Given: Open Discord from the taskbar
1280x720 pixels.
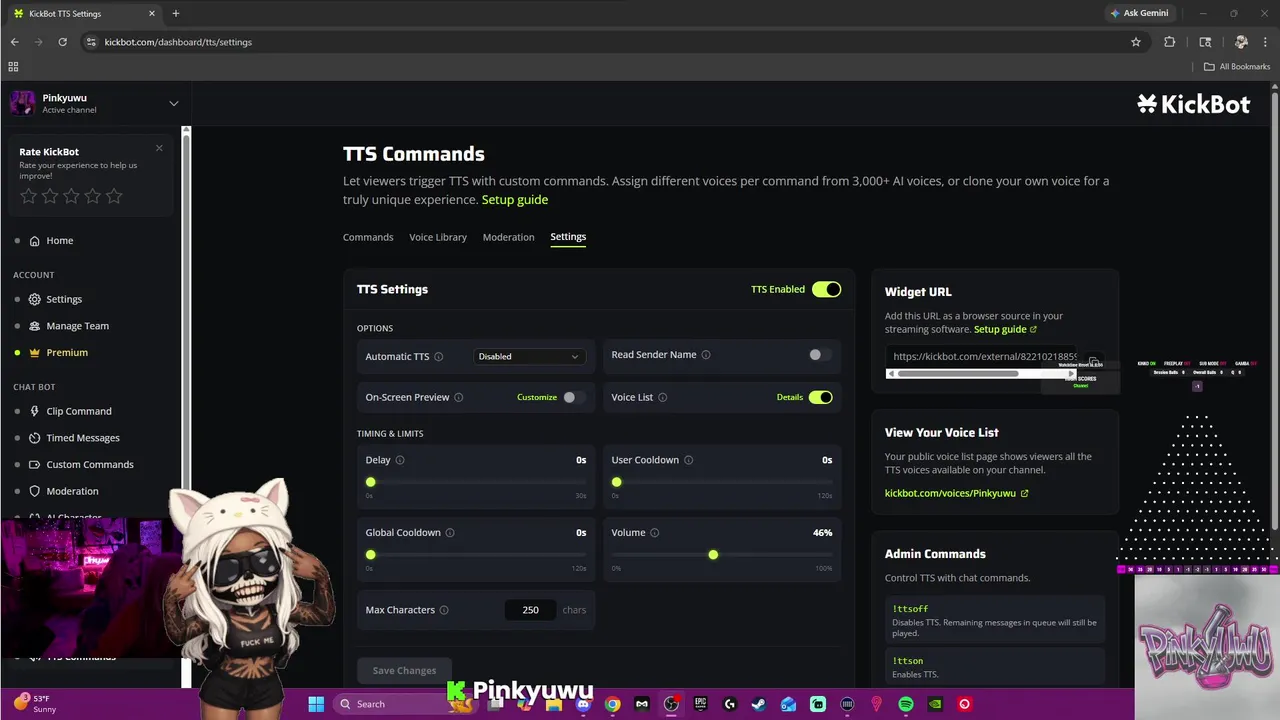Looking at the screenshot, I should pos(583,704).
